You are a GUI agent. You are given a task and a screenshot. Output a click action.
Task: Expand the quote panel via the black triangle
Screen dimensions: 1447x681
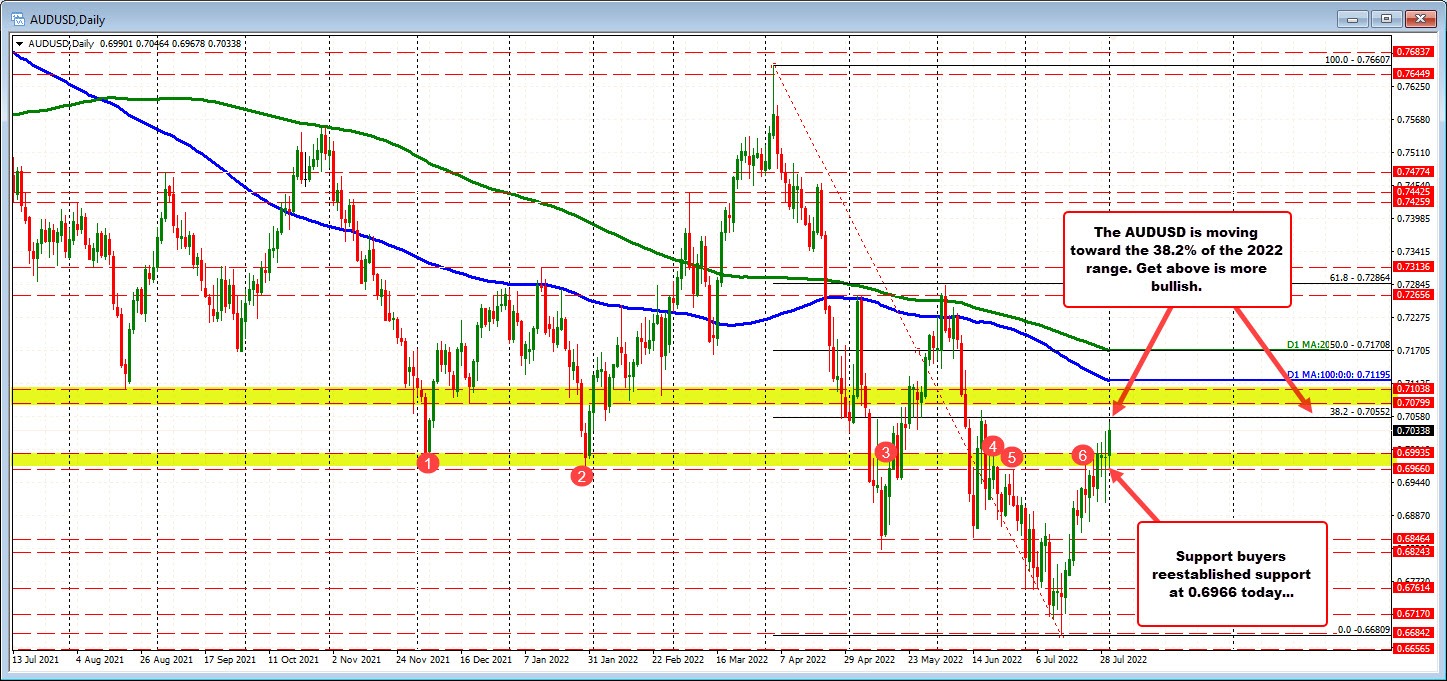tap(19, 43)
